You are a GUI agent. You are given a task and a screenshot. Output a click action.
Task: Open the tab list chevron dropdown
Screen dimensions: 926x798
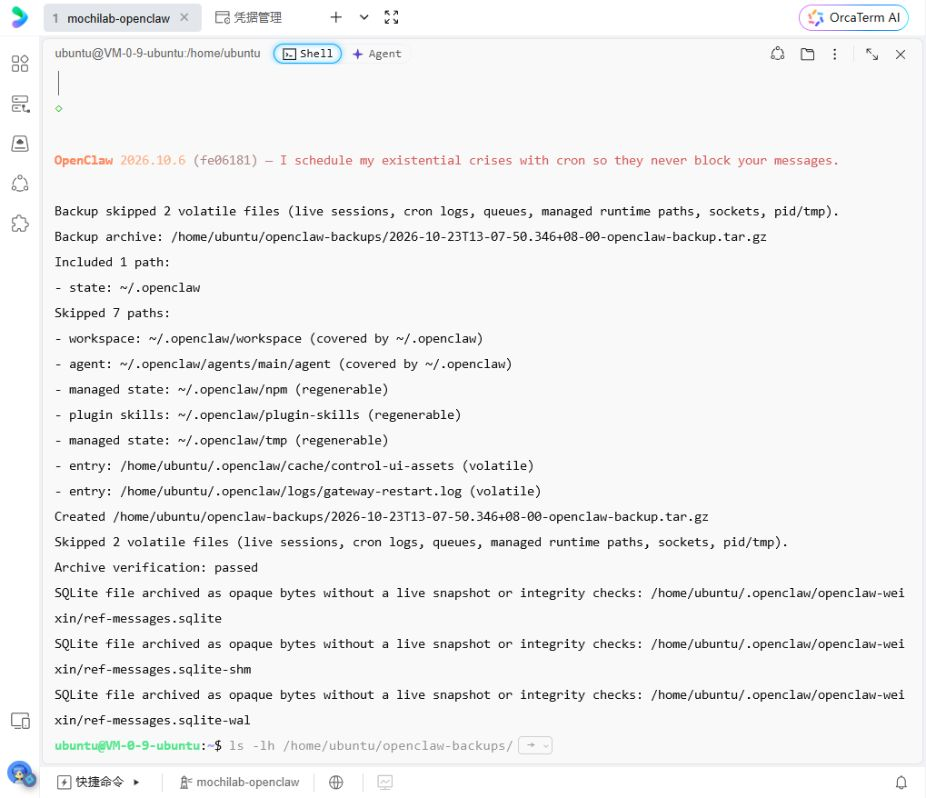(364, 17)
